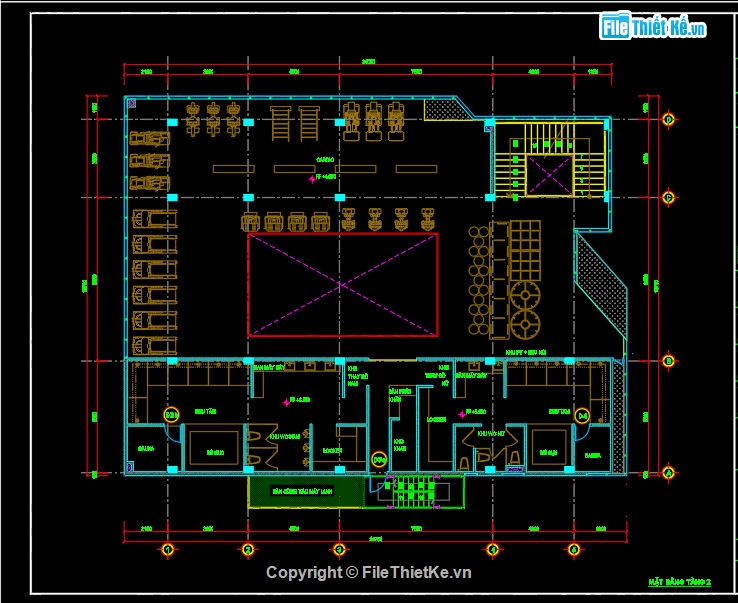Click the KHU PT + KHO NỘI area label
Viewport: 738px width, 603px height.
[526, 353]
